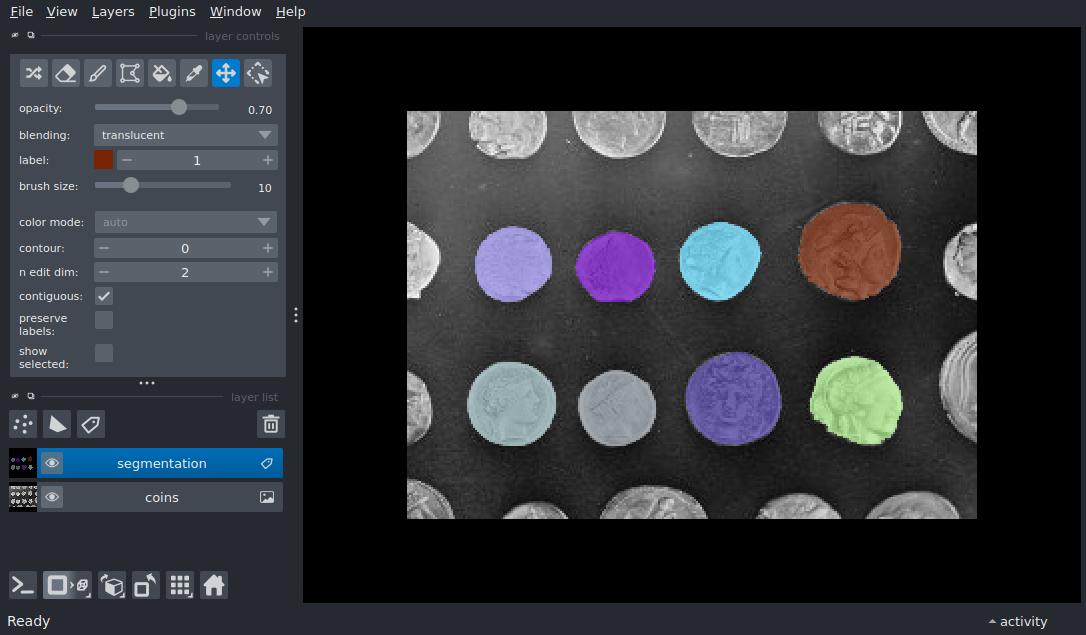Click labels type icon on segmentation row
Viewport: 1086px width, 635px height.
coord(267,463)
